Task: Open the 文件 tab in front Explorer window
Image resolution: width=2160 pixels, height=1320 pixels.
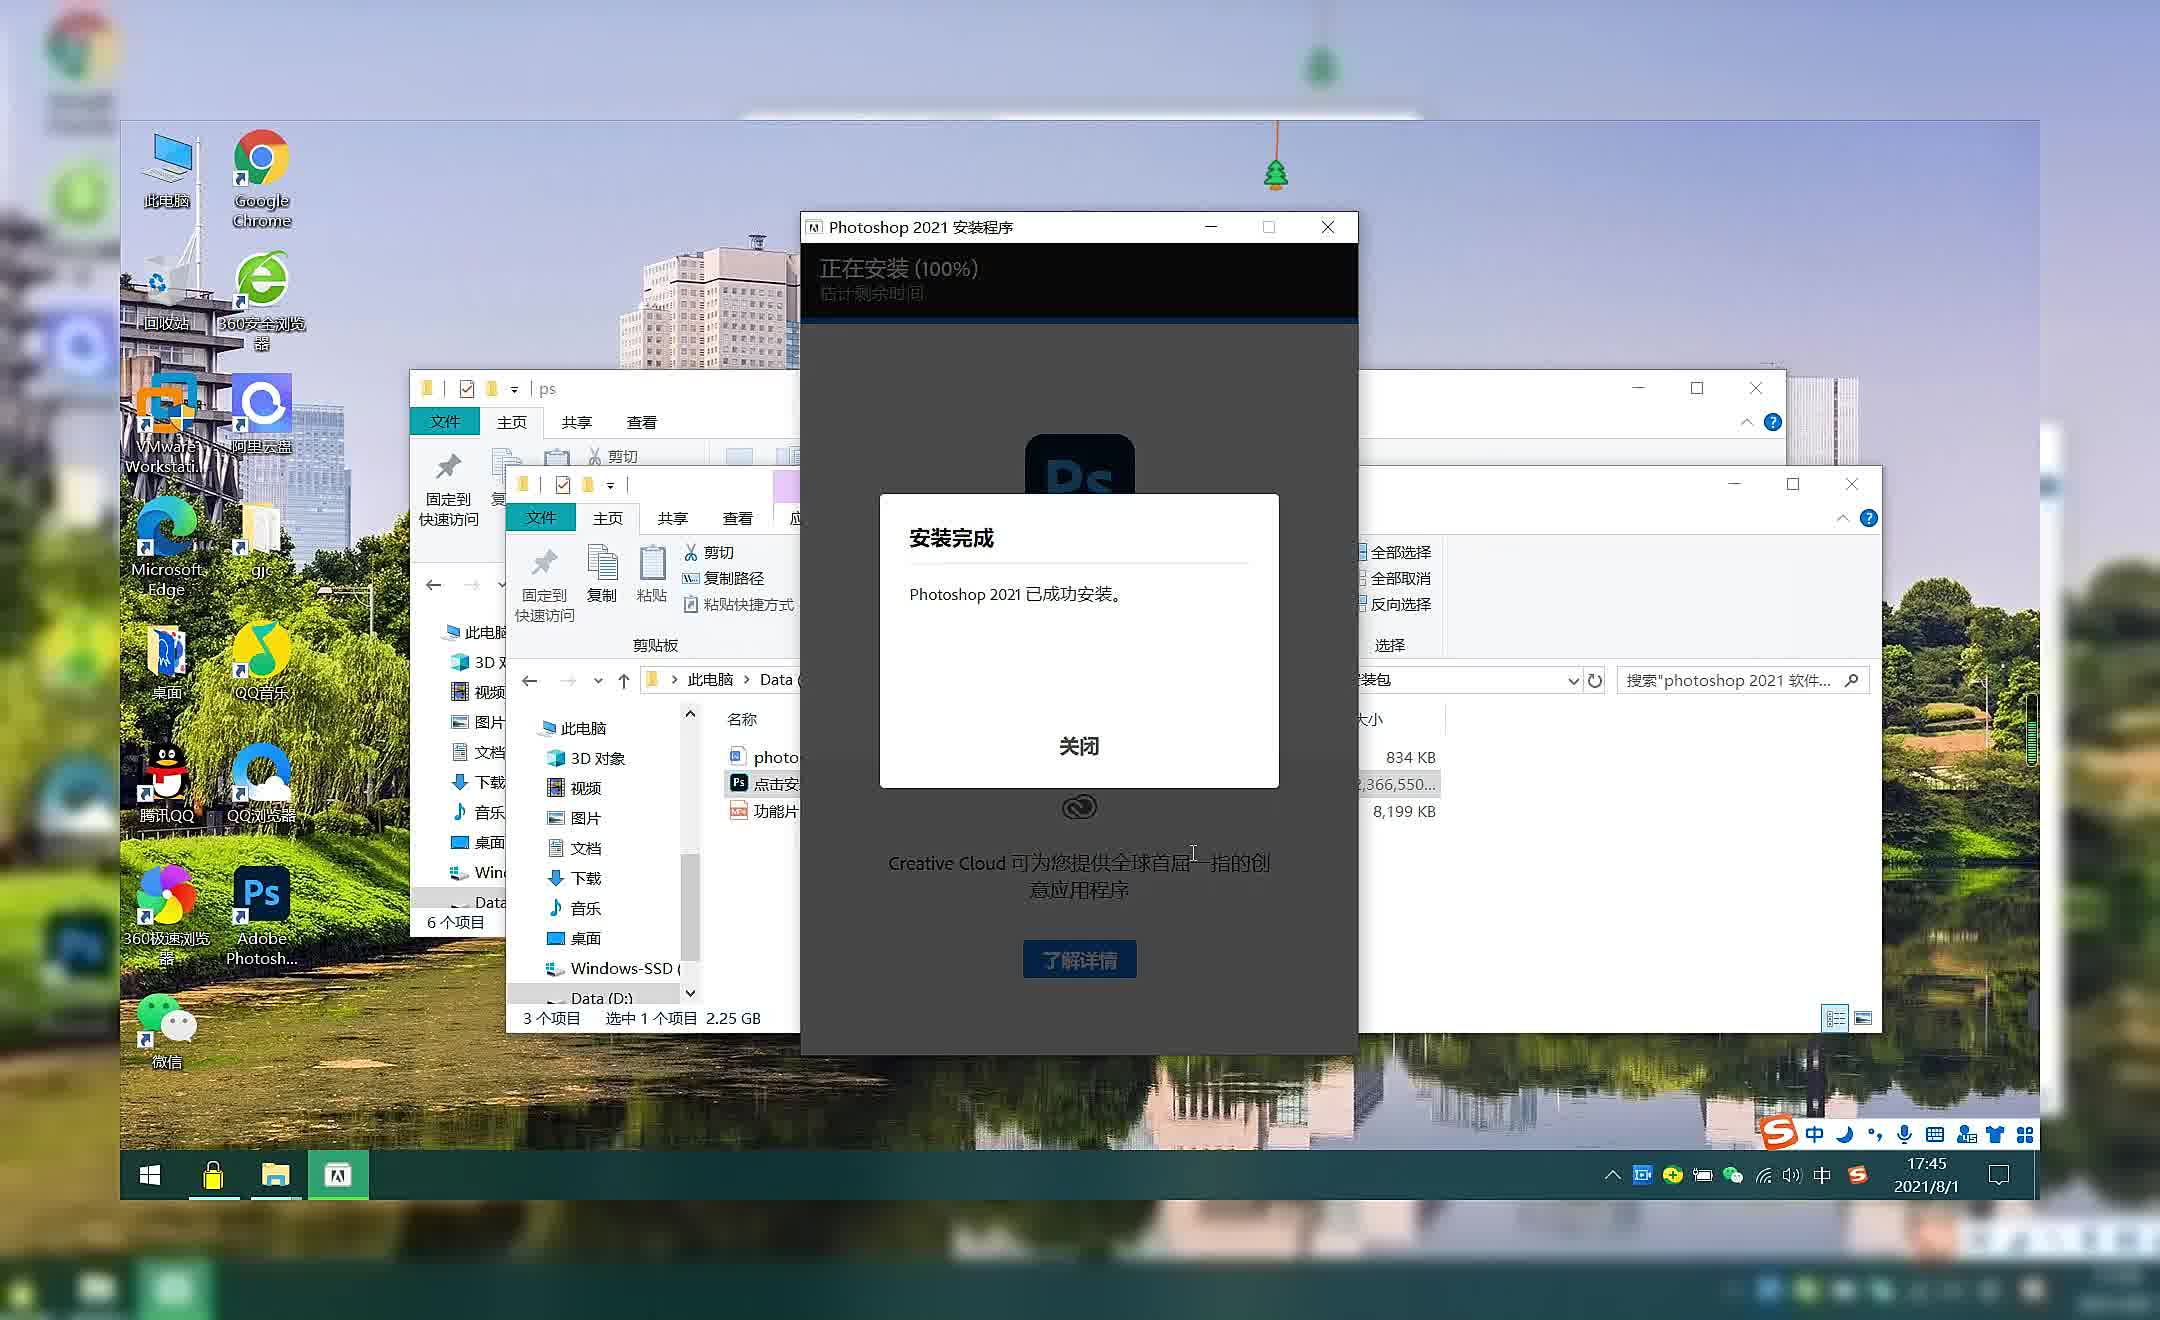Action: coord(540,517)
